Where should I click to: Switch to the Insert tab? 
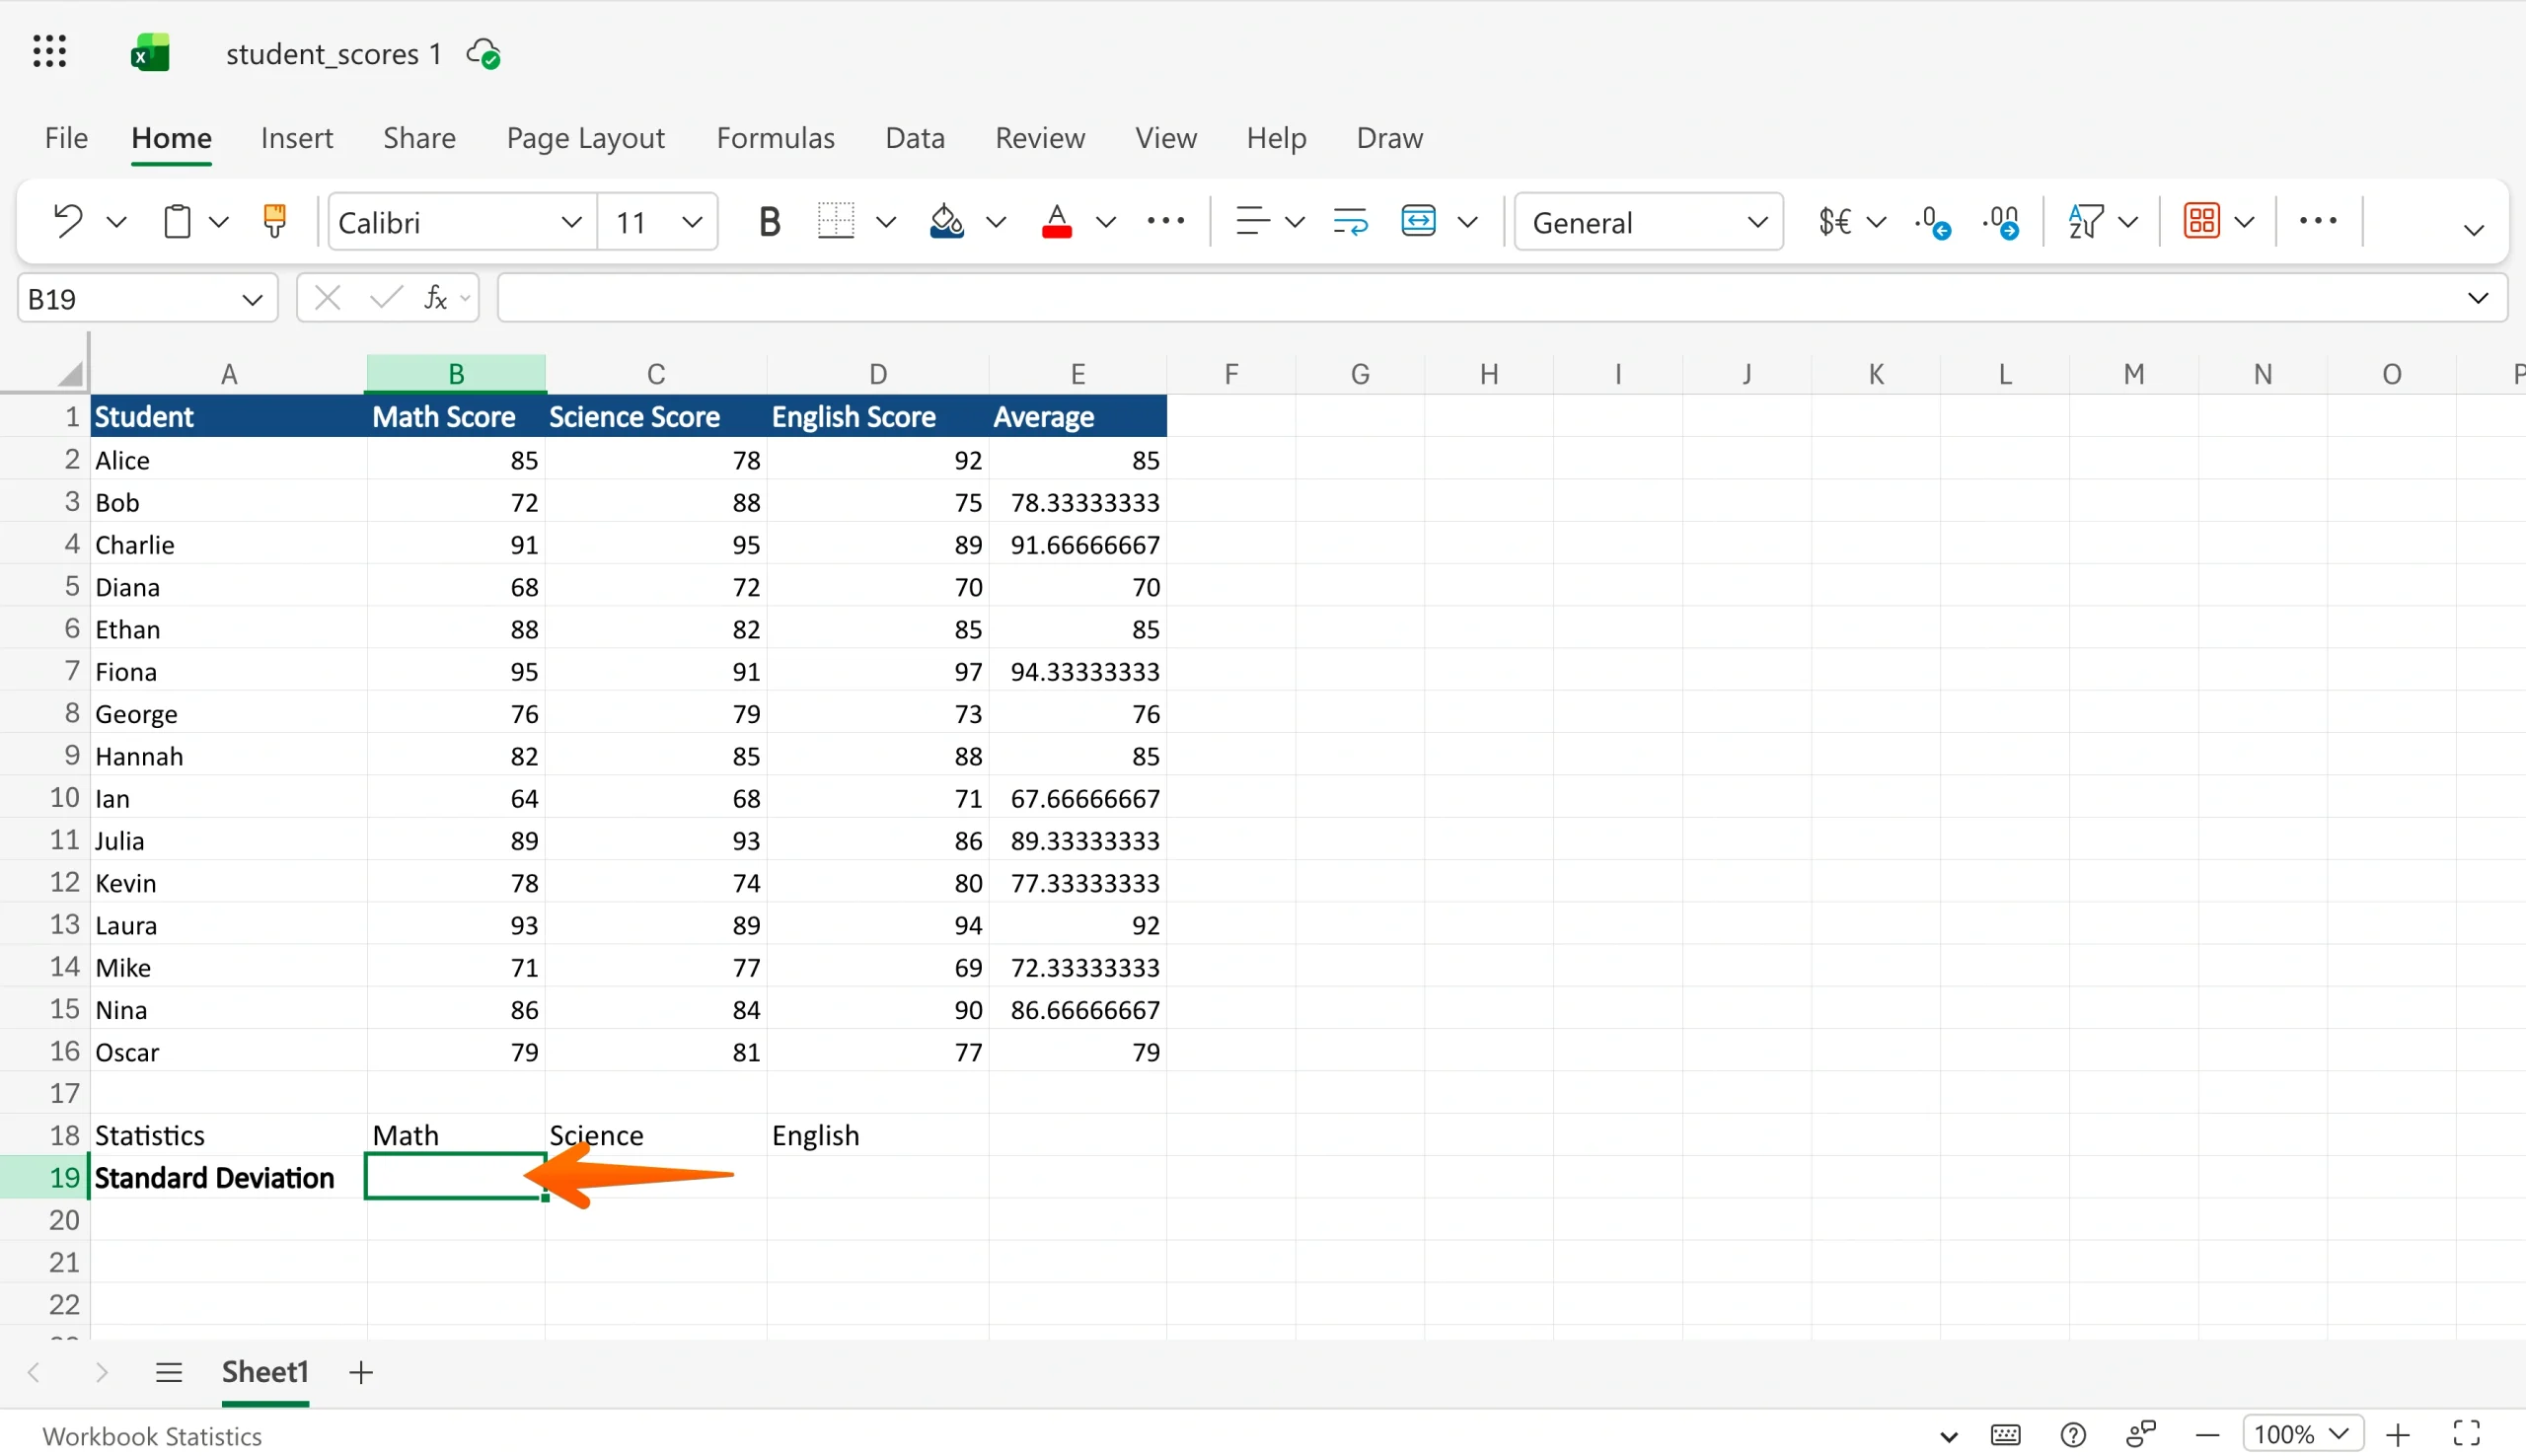(297, 138)
